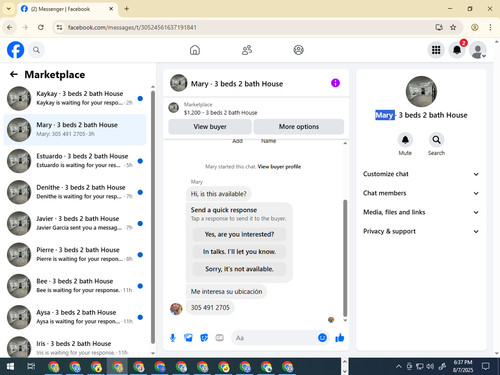The image size is (500, 375).
Task: Record a voice clip with the microphone icon
Action: 173,338
